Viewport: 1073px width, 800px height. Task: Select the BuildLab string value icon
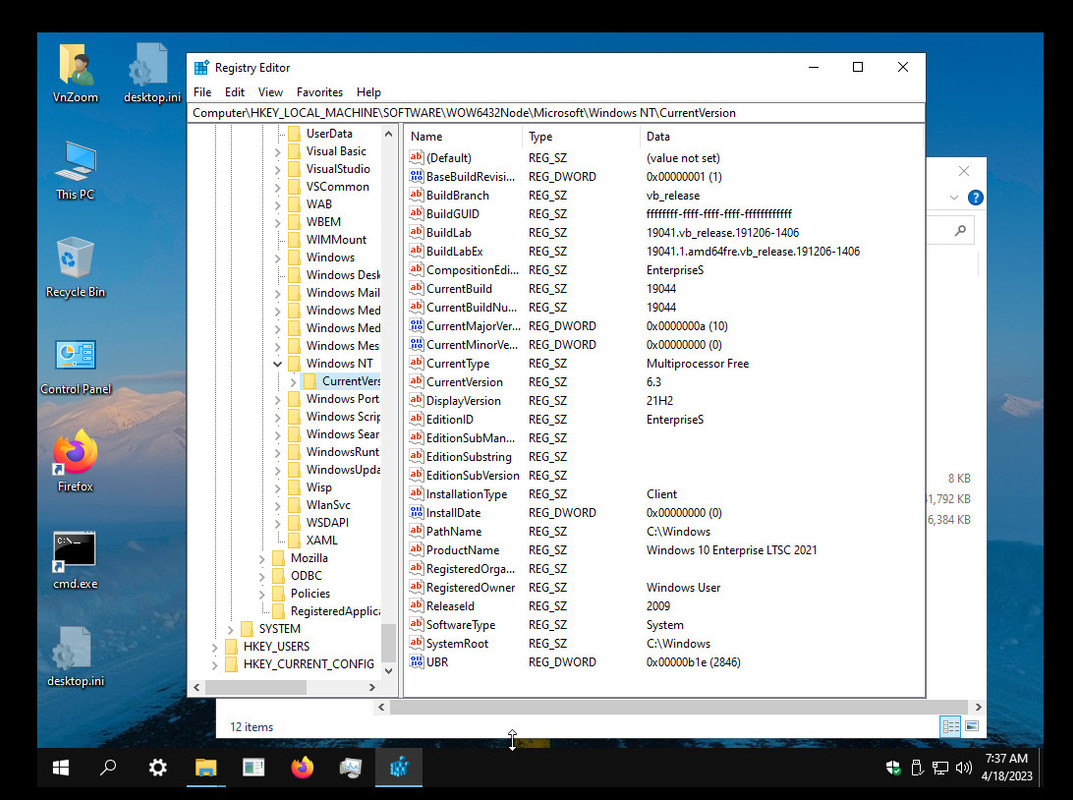(x=416, y=232)
